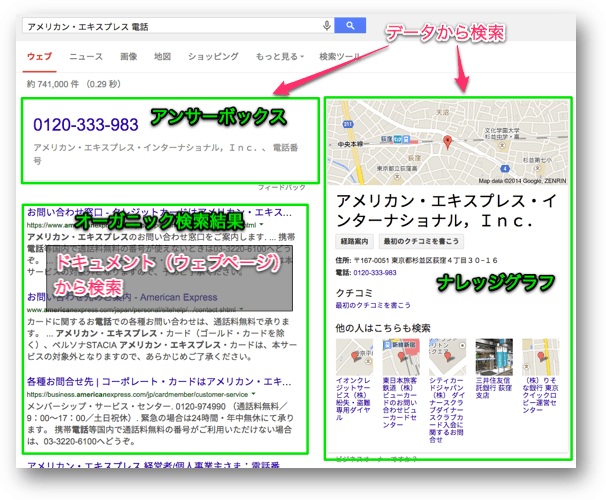Switch to the ニュース tab
Viewport: 606px width, 500px height.
[x=86, y=56]
